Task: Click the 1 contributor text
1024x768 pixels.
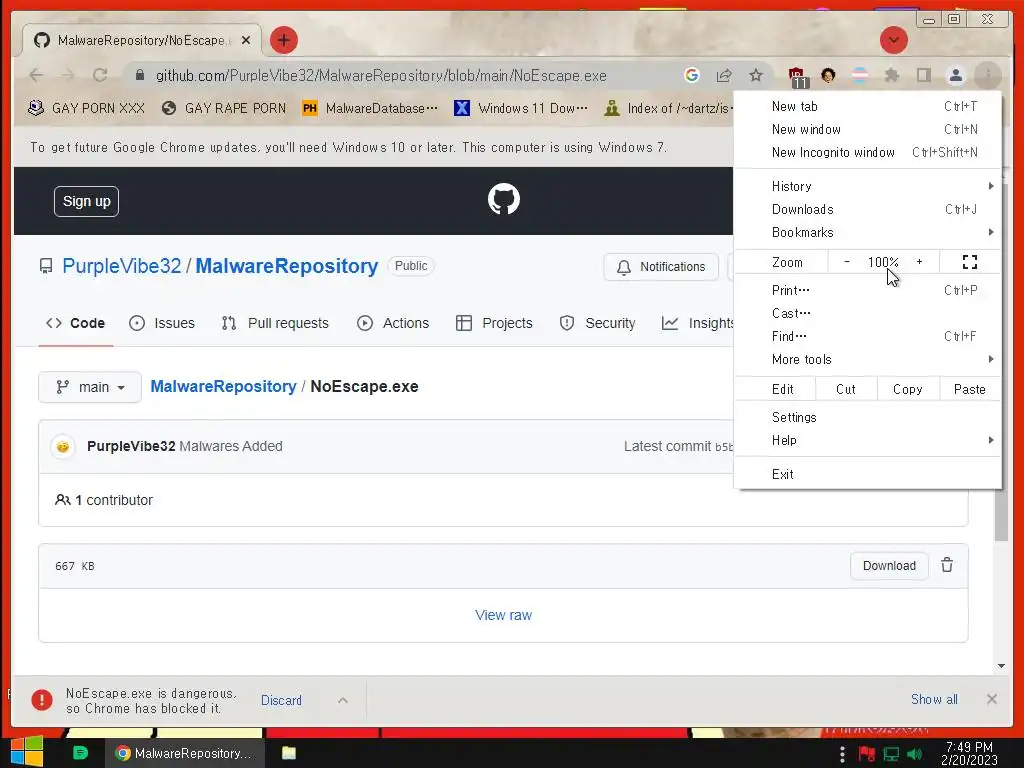Action: coord(104,500)
